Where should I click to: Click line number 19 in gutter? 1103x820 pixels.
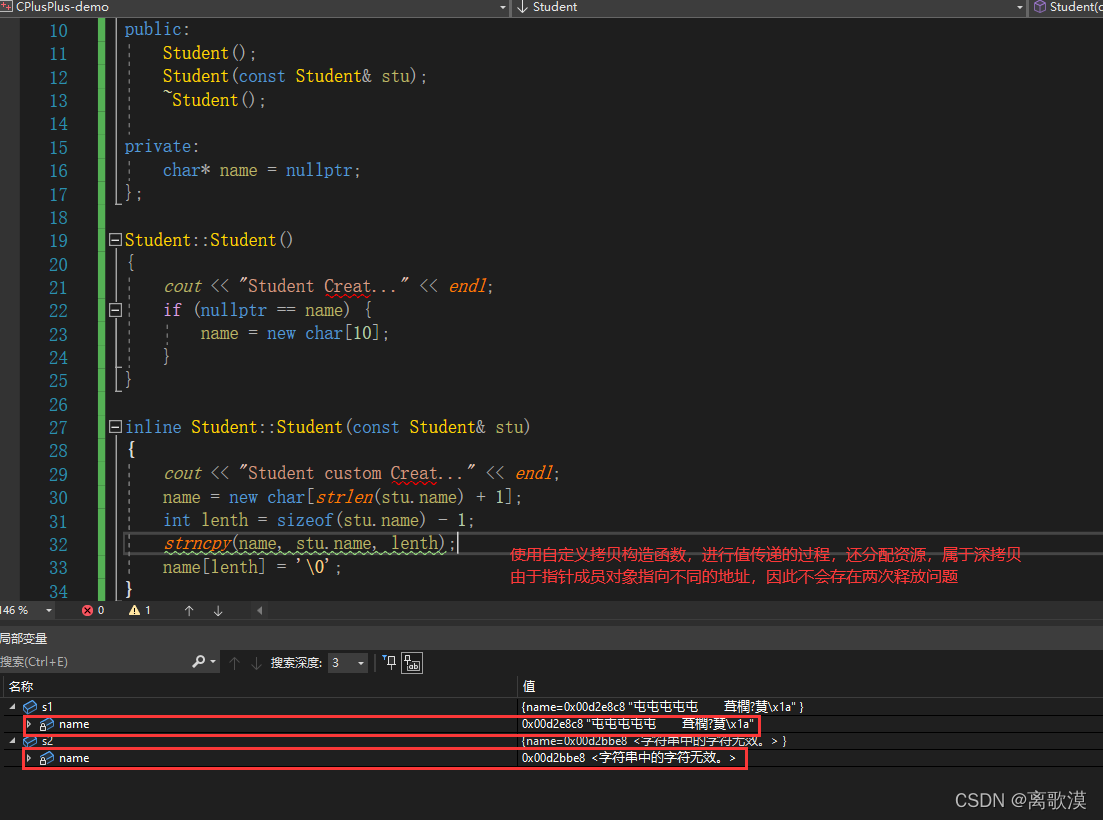tap(58, 241)
